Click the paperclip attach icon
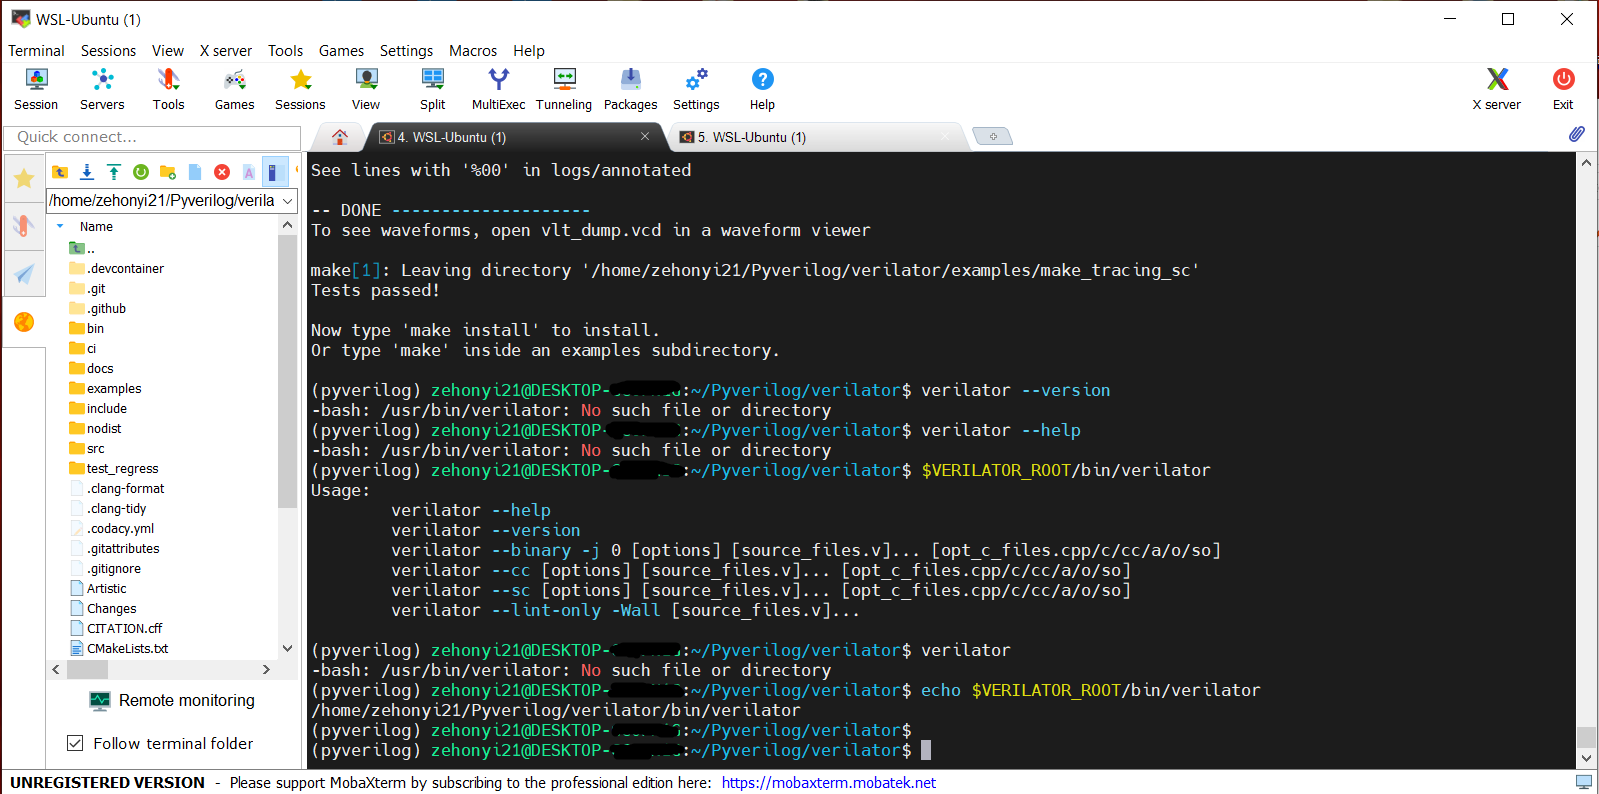This screenshot has height=794, width=1599. pos(1576,134)
